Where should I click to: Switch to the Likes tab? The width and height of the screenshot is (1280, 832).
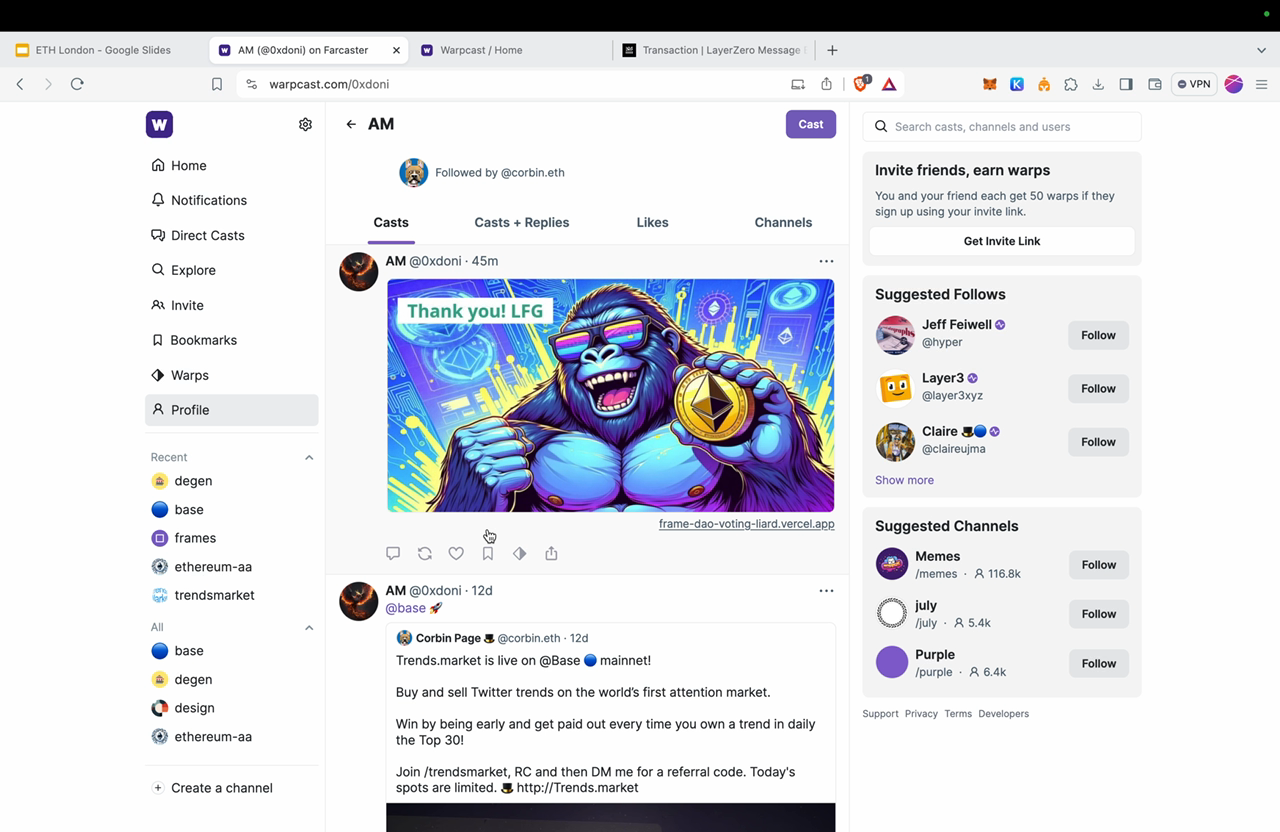(x=652, y=222)
